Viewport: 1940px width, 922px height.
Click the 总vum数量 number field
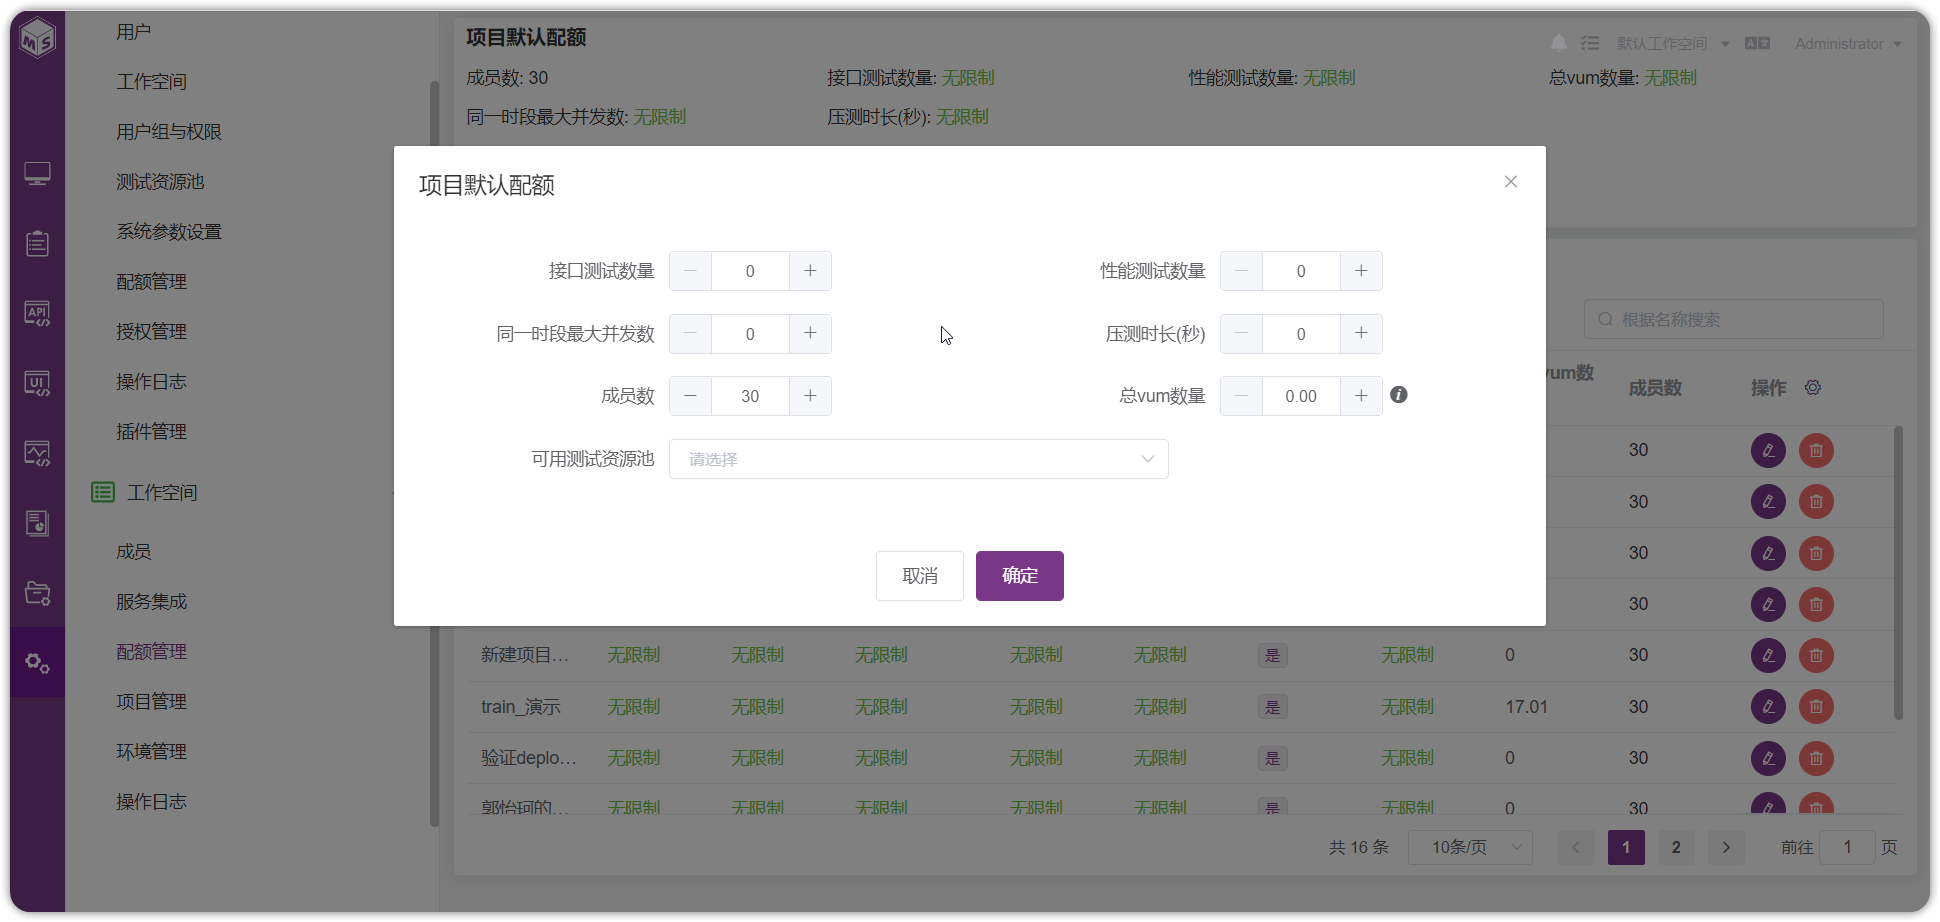pos(1301,396)
